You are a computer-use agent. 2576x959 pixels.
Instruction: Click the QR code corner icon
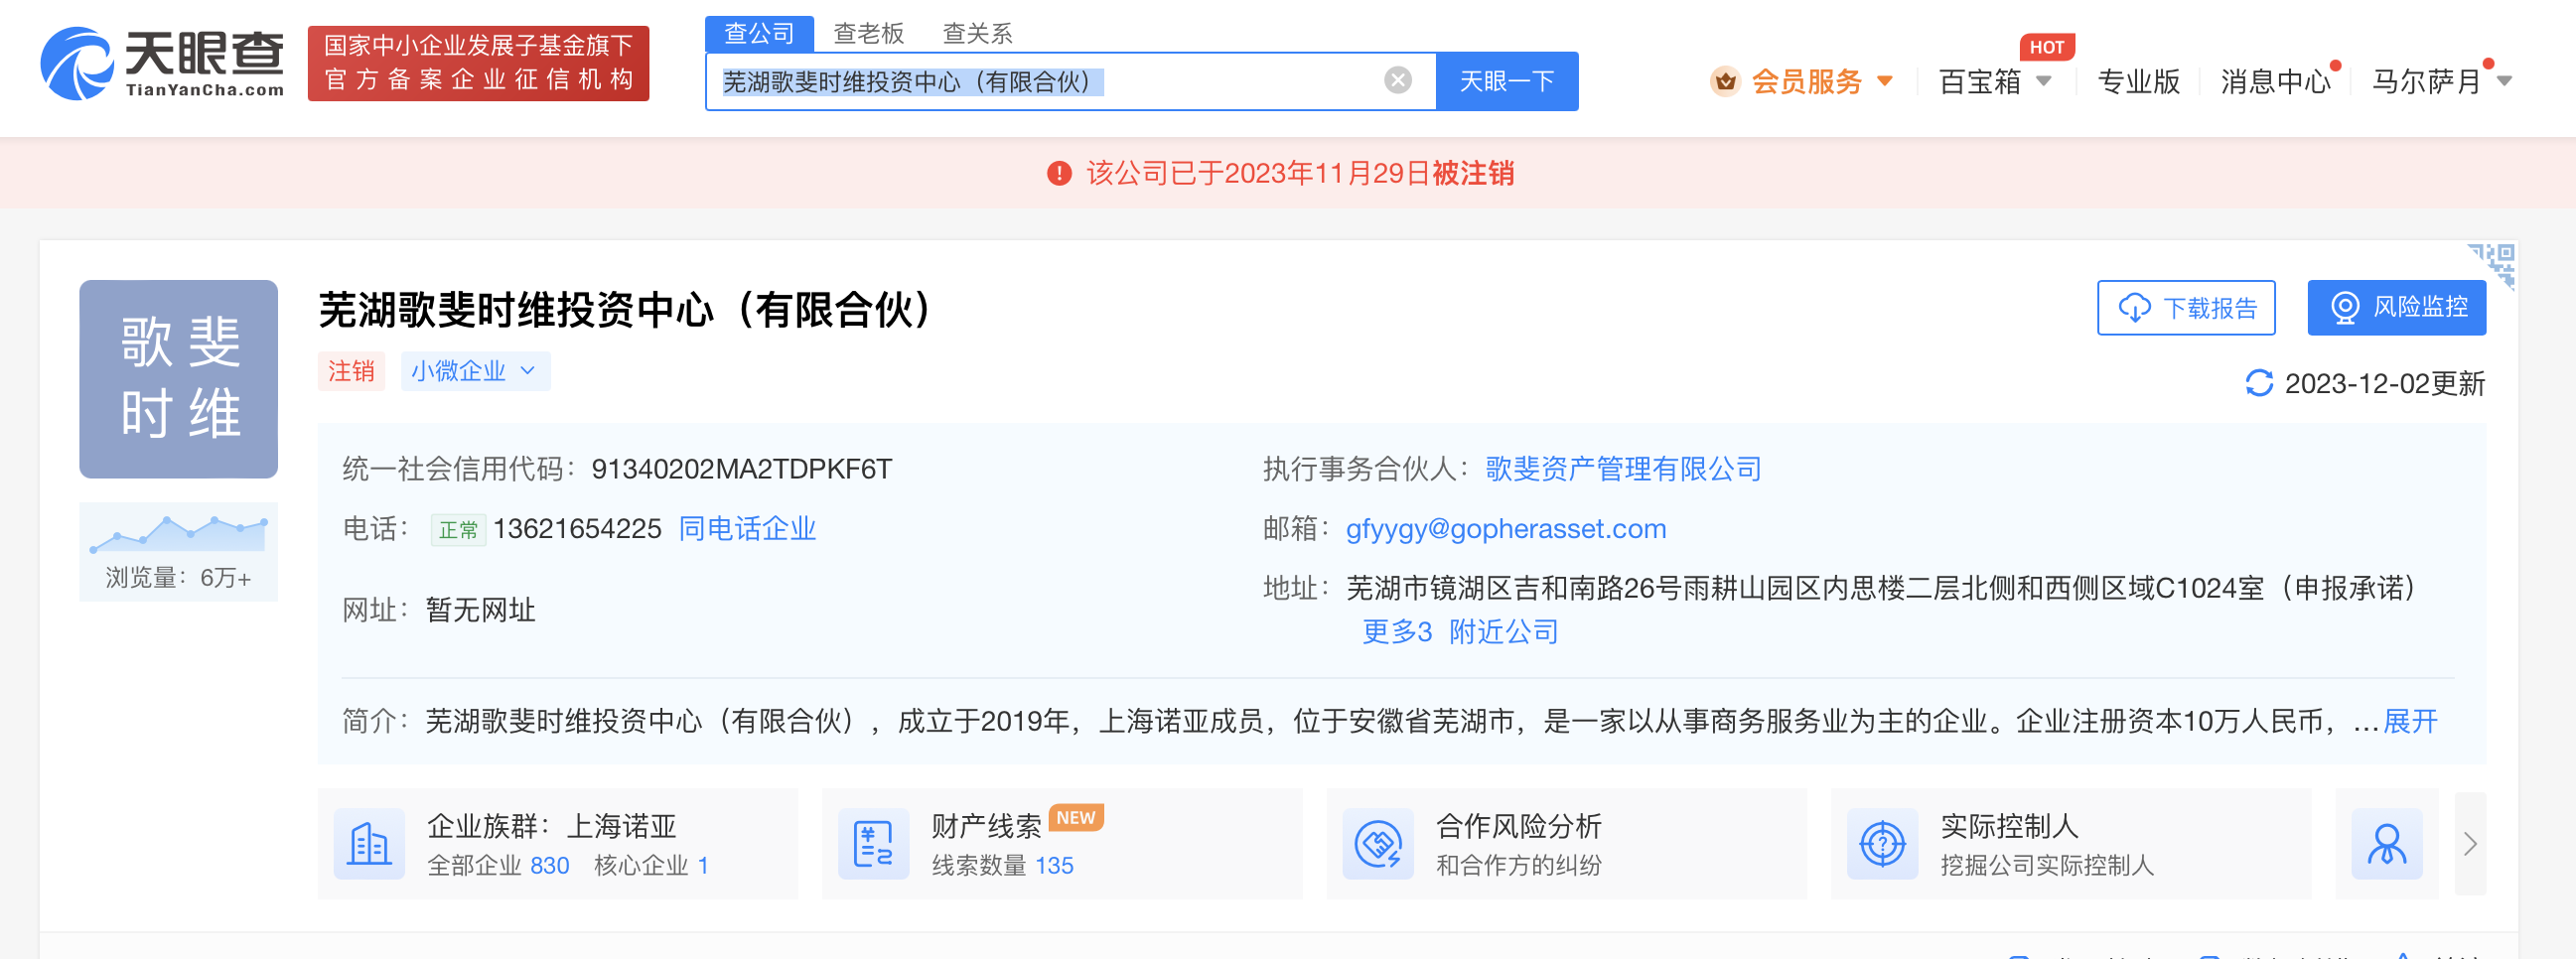(2491, 265)
